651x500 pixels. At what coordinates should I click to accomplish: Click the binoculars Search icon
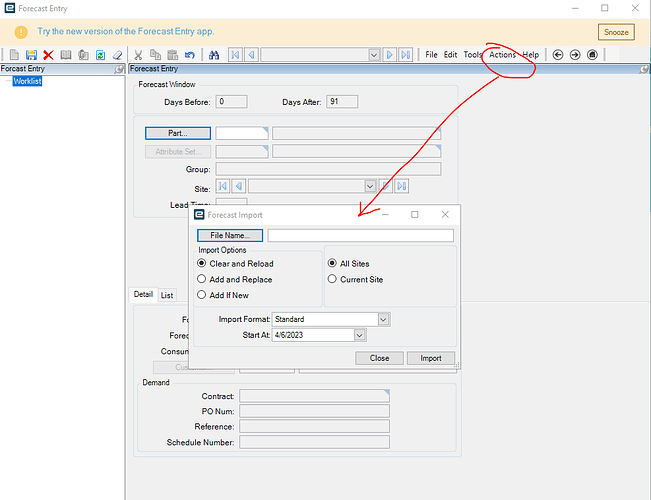pyautogui.click(x=214, y=55)
